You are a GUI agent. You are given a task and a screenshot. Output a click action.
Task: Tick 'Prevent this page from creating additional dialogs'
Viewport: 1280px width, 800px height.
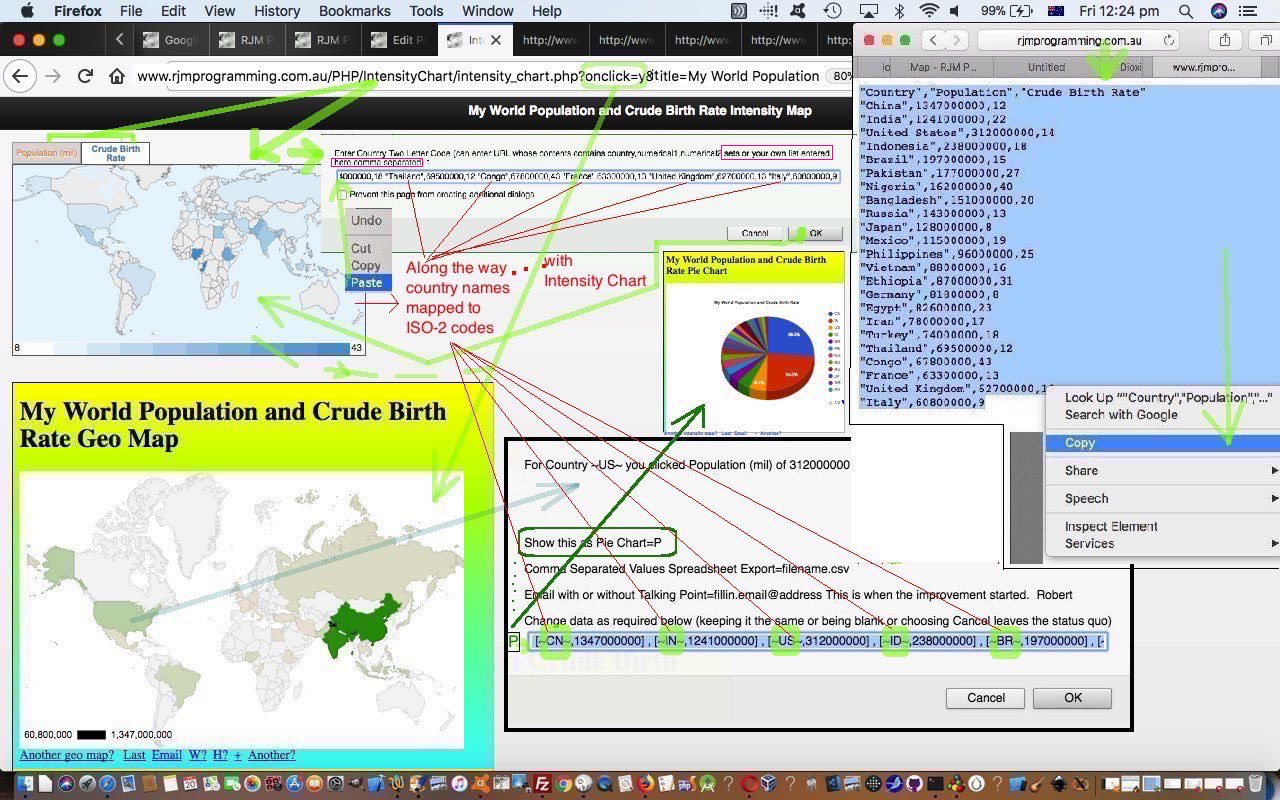click(342, 195)
